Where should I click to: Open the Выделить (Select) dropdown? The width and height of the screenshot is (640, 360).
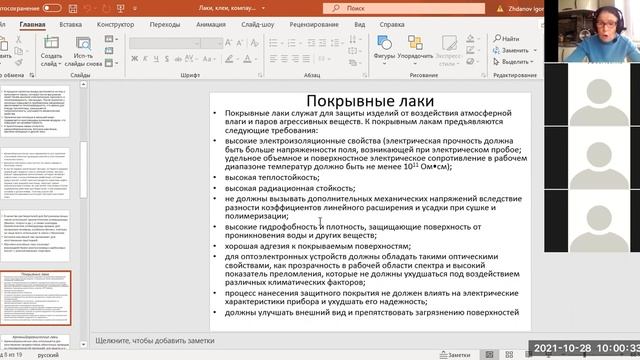click(513, 62)
